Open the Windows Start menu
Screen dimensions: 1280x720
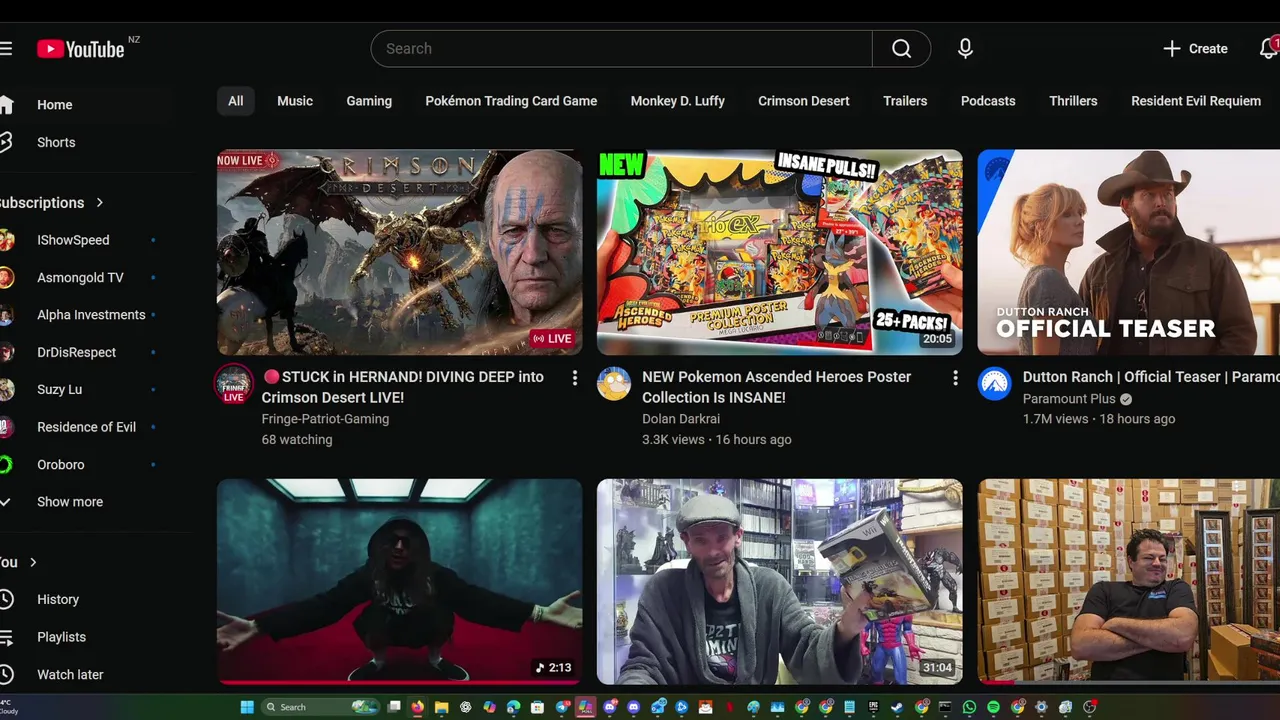pyautogui.click(x=247, y=707)
